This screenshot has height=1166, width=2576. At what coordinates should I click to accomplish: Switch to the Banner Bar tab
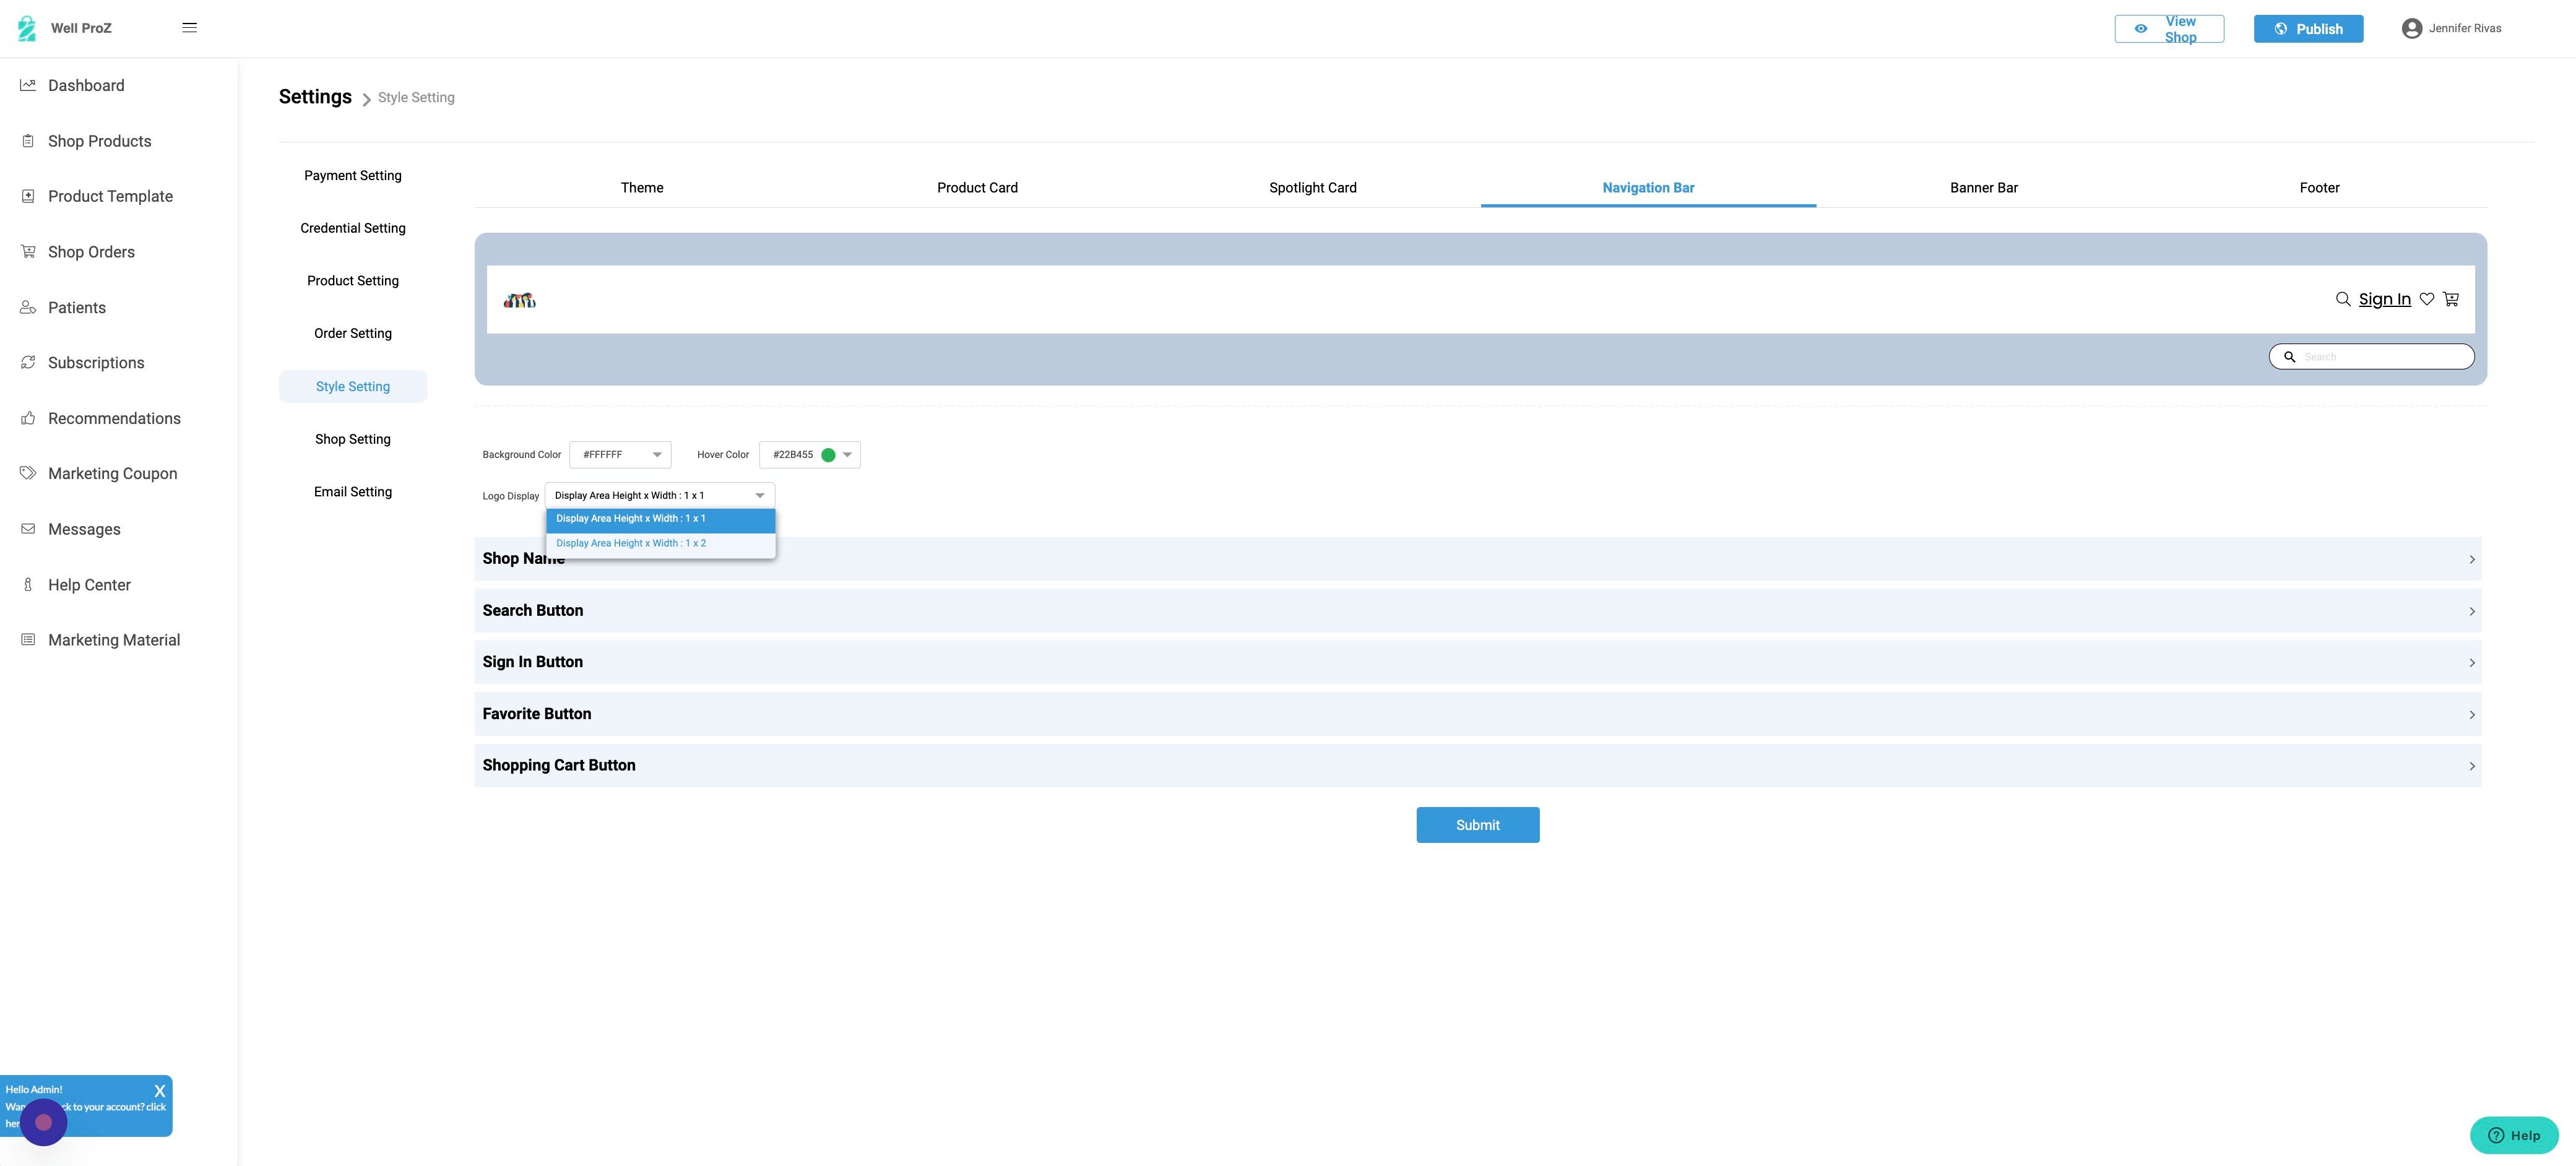coord(1984,188)
